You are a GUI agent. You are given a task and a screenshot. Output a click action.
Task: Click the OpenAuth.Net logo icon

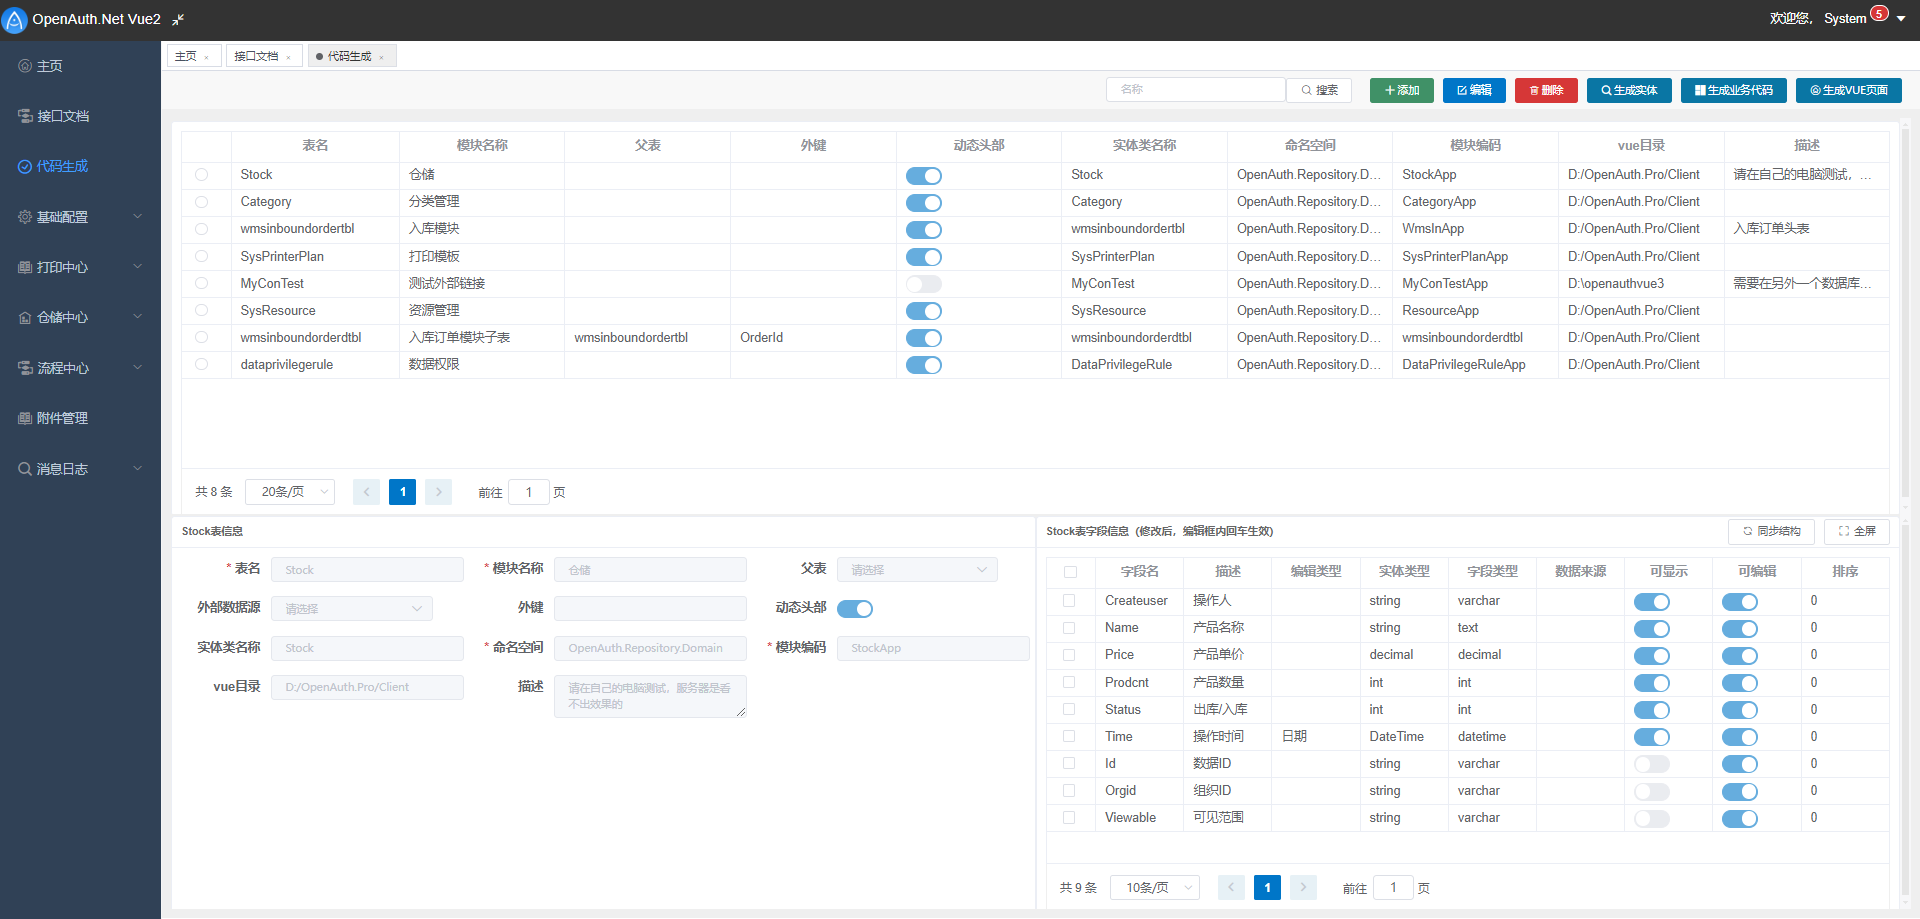[15, 20]
